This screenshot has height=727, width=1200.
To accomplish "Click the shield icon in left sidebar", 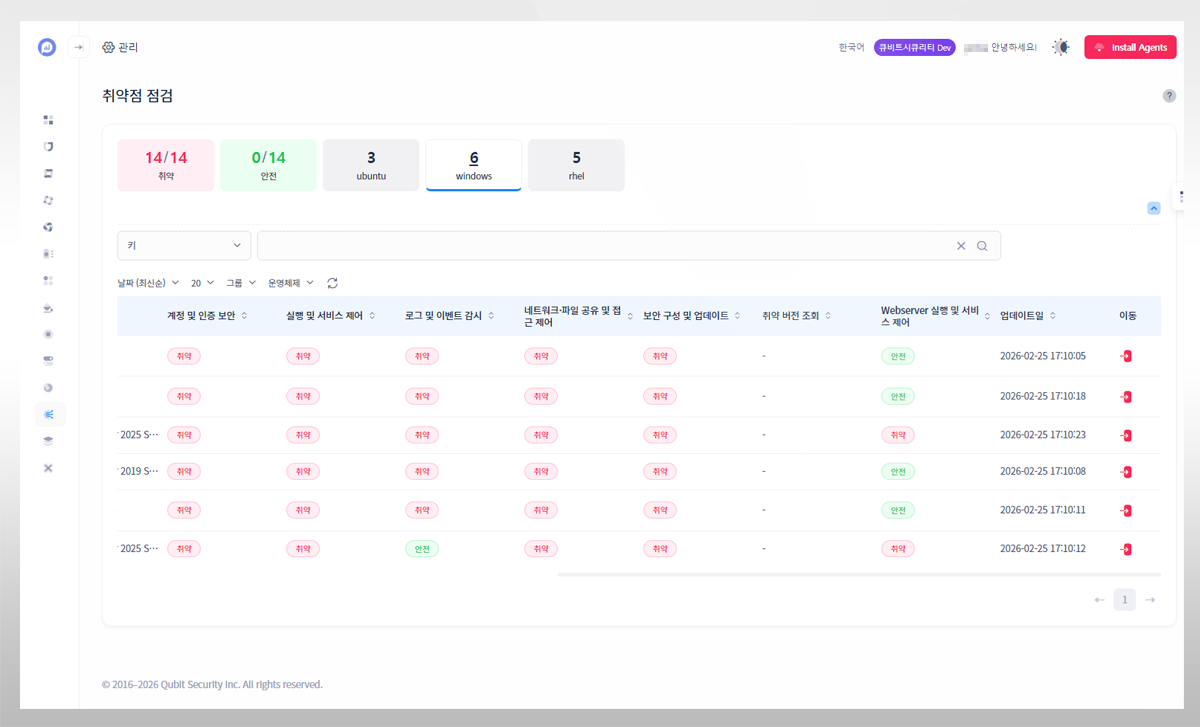I will pos(48,147).
